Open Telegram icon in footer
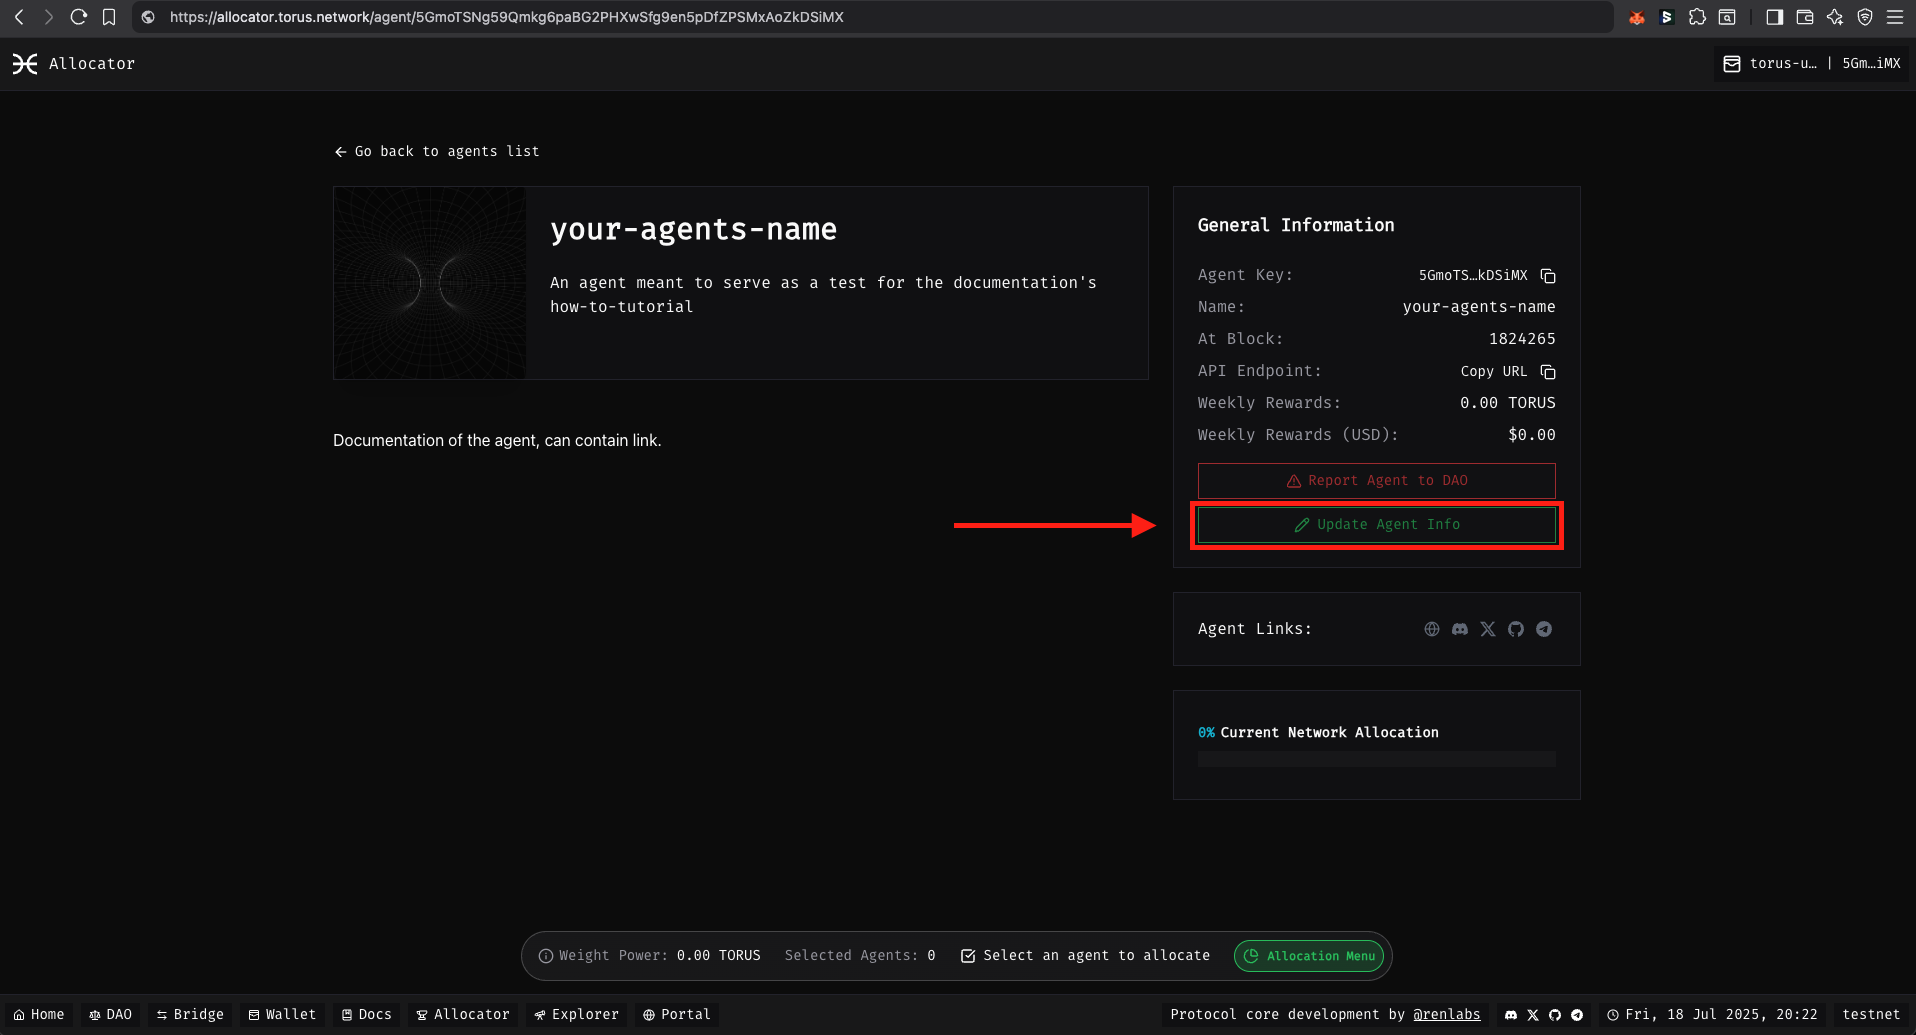 tap(1577, 1015)
